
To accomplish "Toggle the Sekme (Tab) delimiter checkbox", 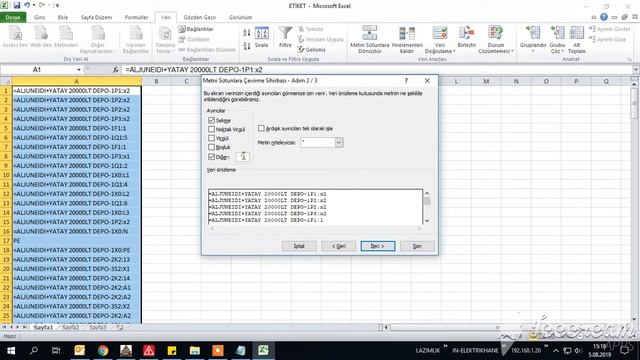I will [x=211, y=120].
